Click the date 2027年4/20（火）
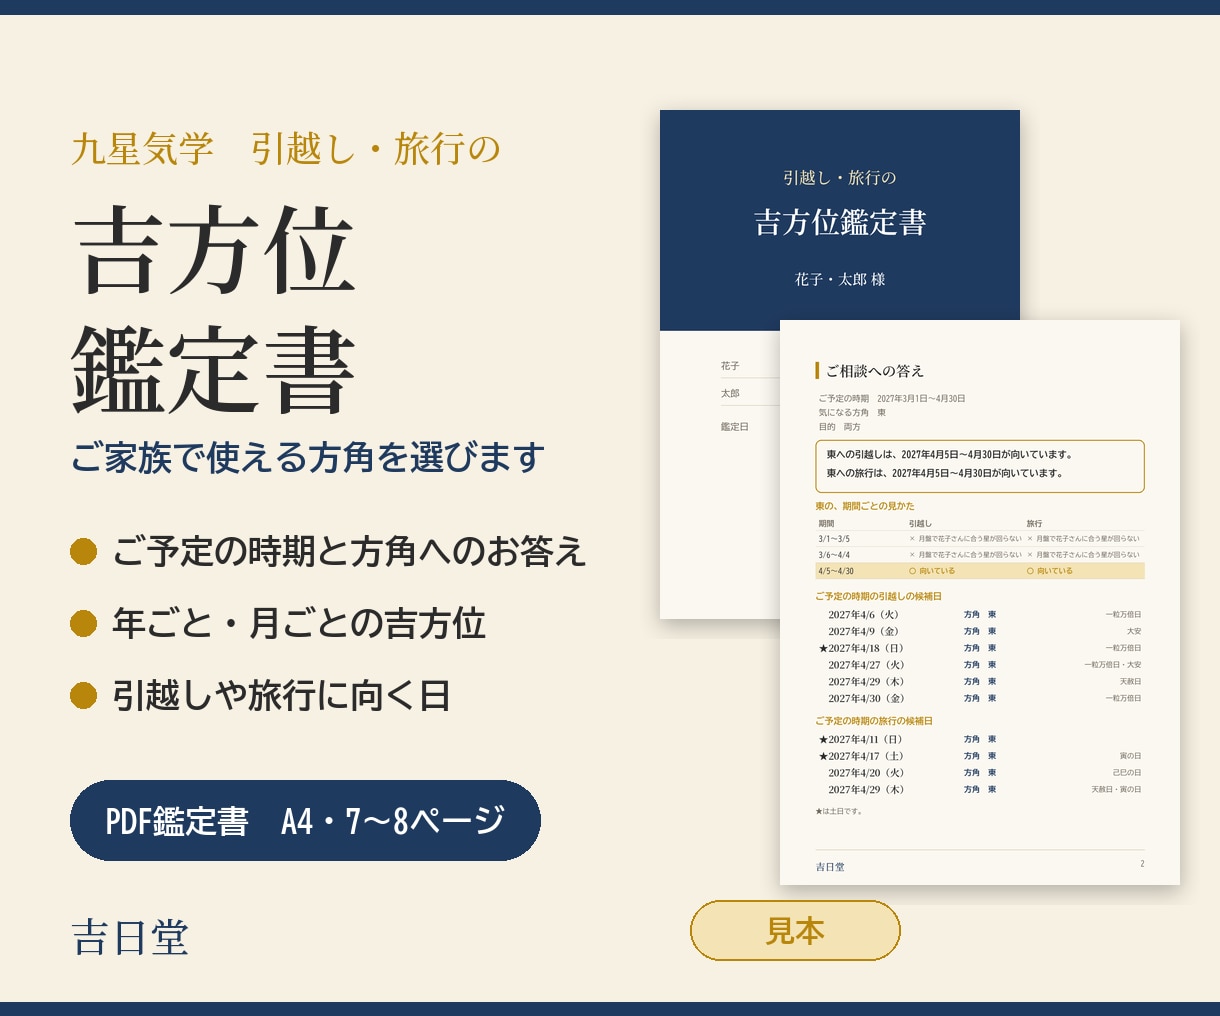1220x1016 pixels. (x=866, y=773)
